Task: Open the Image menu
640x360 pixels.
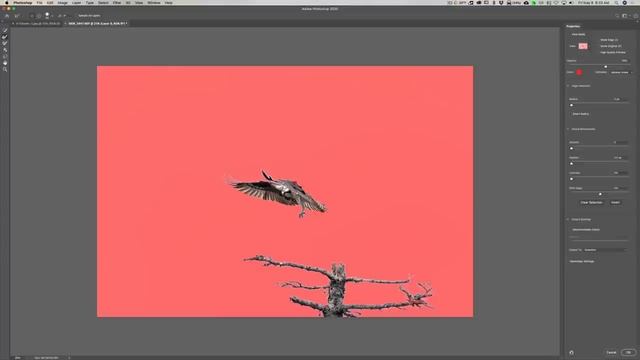Action: pyautogui.click(x=62, y=2)
